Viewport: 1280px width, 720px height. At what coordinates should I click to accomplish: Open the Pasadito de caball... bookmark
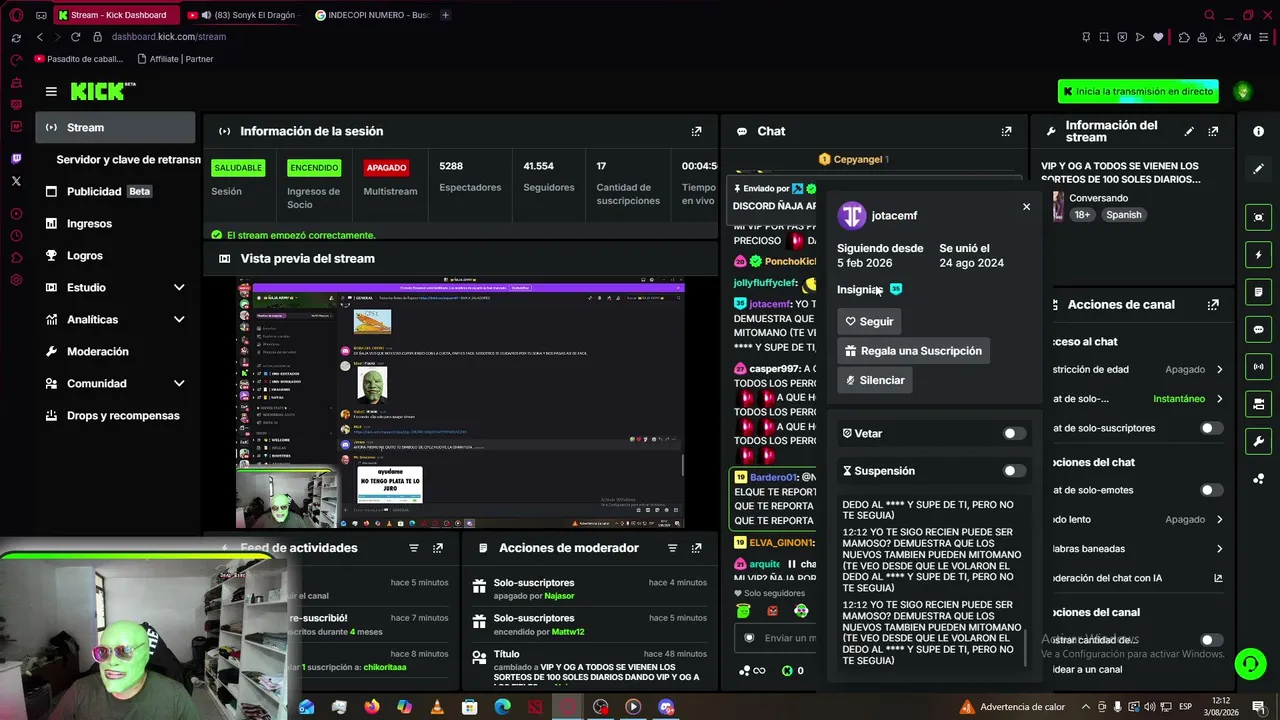coord(78,59)
